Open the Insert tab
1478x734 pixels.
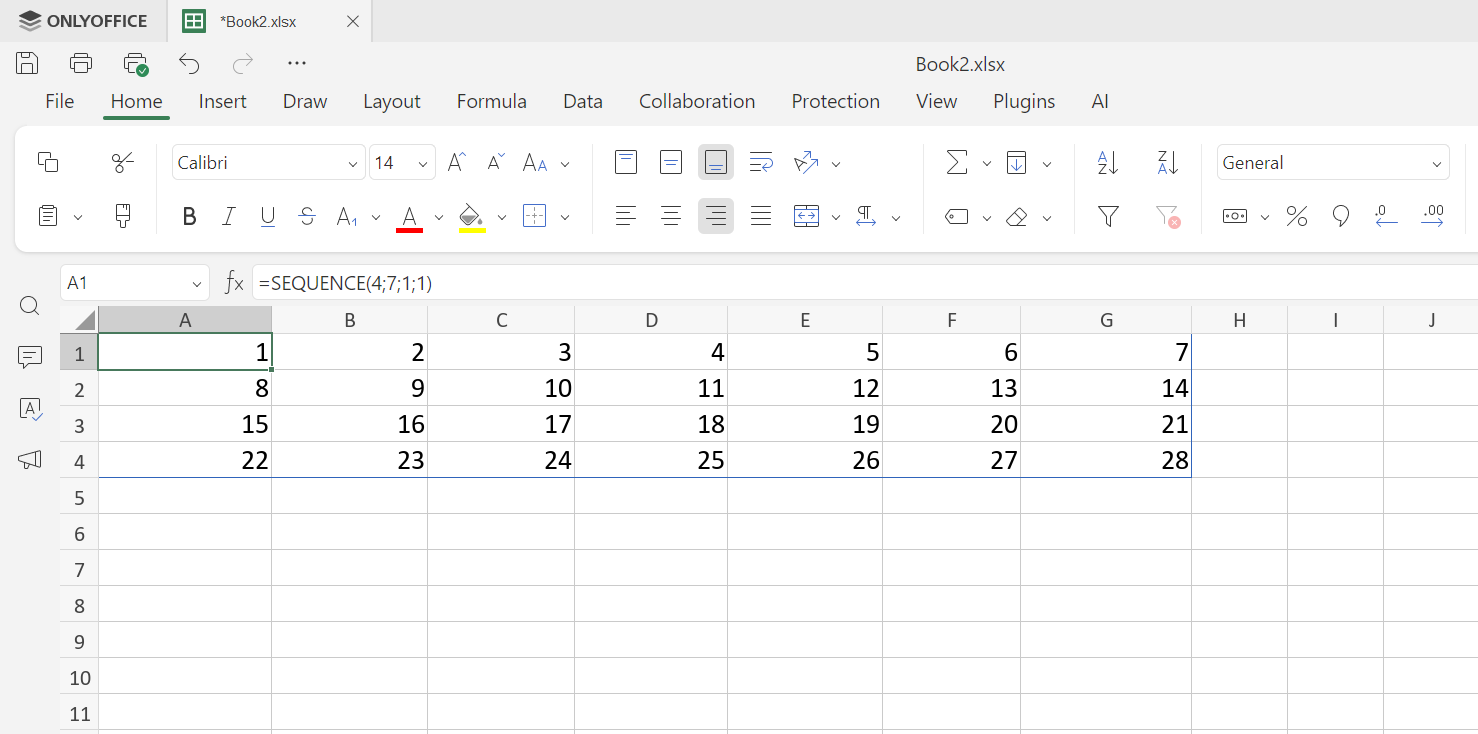click(222, 101)
